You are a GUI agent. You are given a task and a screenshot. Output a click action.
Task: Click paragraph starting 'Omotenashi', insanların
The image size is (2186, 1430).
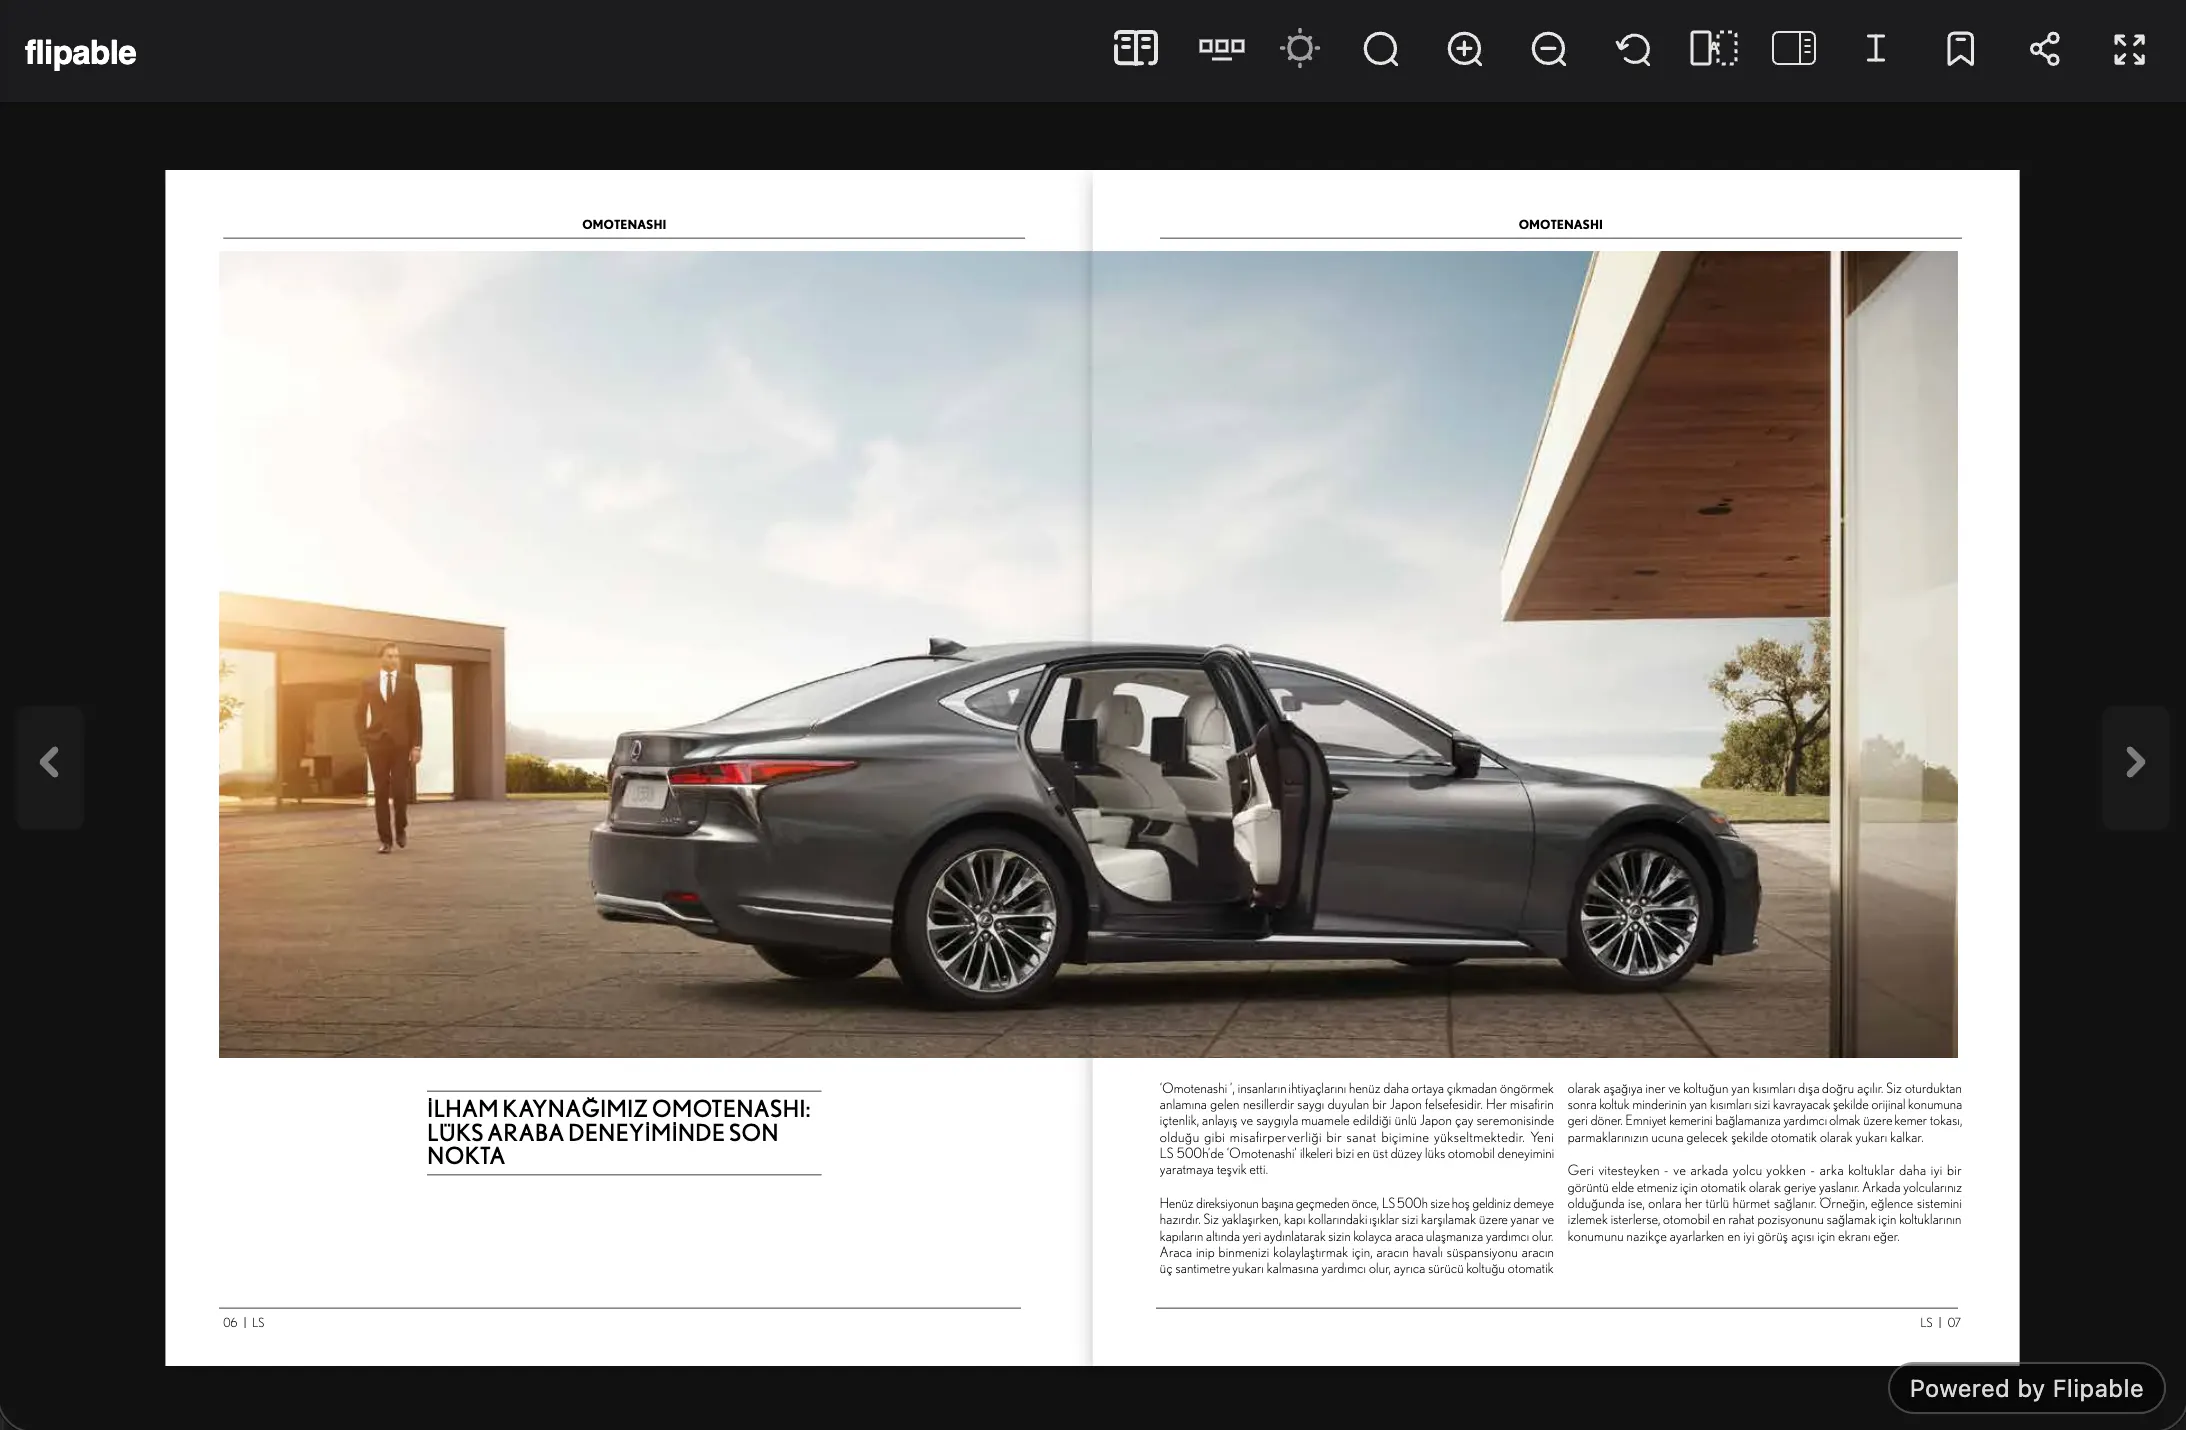[x=1357, y=1129]
